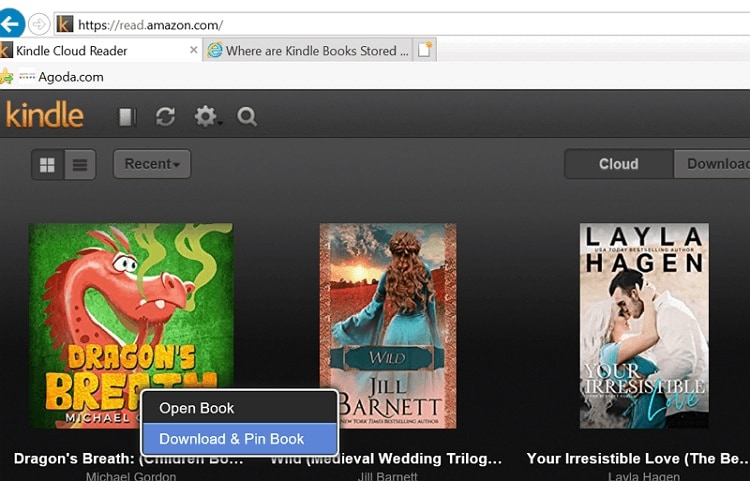The image size is (750, 481).
Task: Click the kindle logo
Action: point(44,115)
